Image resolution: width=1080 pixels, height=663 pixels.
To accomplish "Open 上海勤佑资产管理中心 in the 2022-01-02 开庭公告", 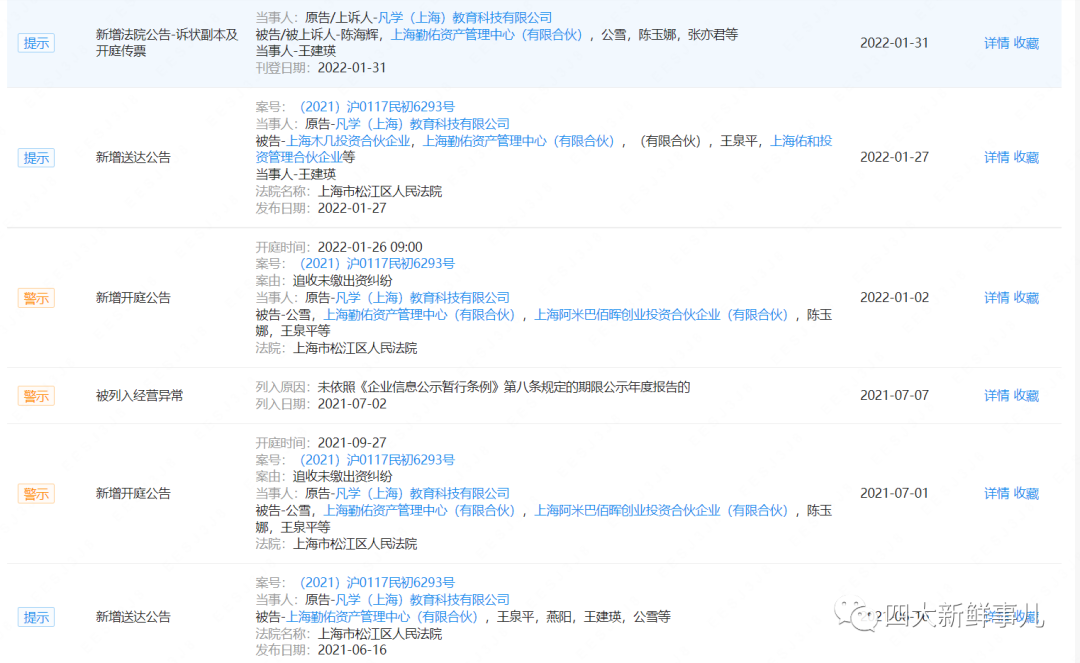I will [x=419, y=315].
